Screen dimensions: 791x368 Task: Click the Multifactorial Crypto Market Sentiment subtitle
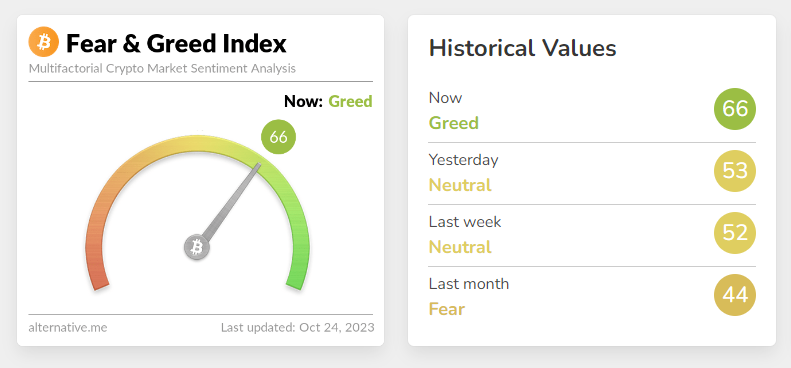162,69
